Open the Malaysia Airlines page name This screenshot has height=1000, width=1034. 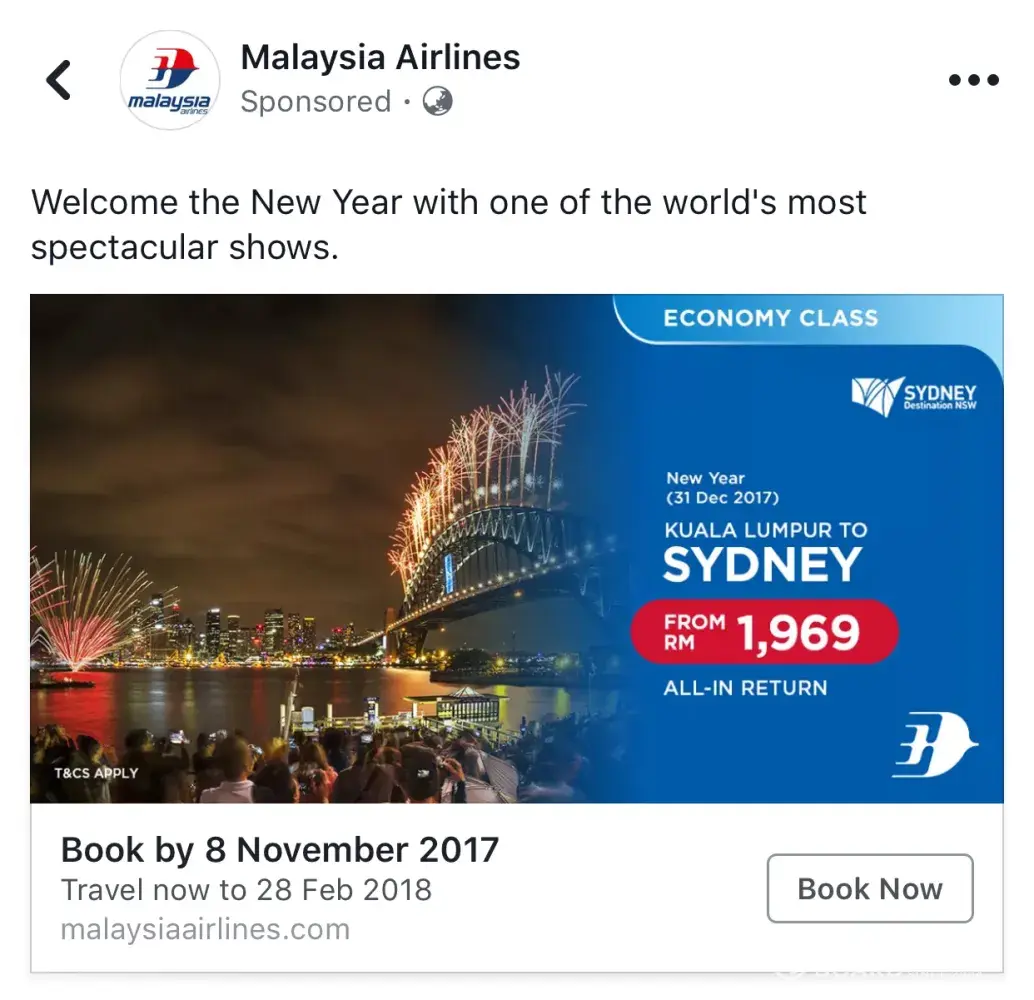pyautogui.click(x=380, y=57)
